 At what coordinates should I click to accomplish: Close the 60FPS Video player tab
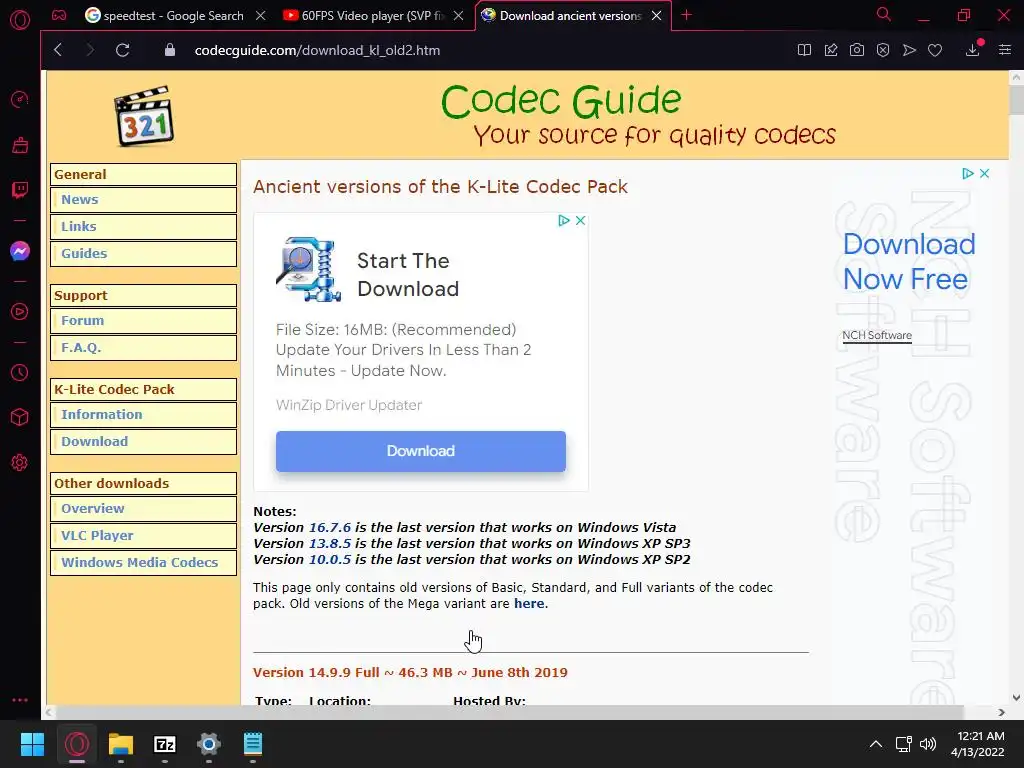coord(458,16)
